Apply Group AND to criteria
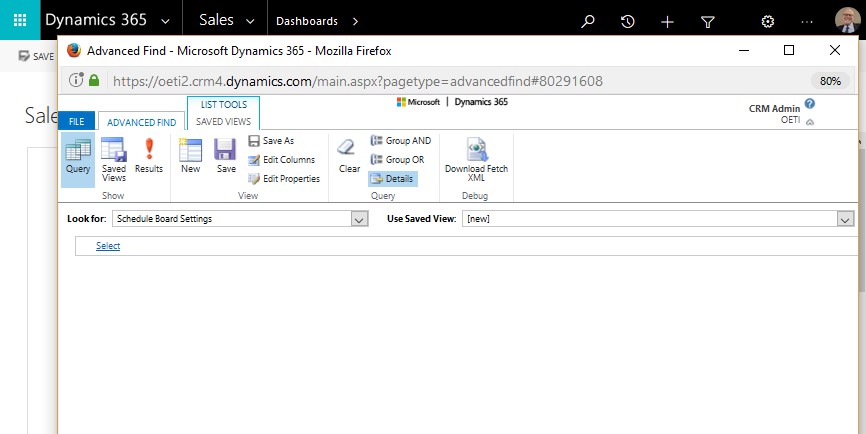The width and height of the screenshot is (866, 434). tap(400, 141)
